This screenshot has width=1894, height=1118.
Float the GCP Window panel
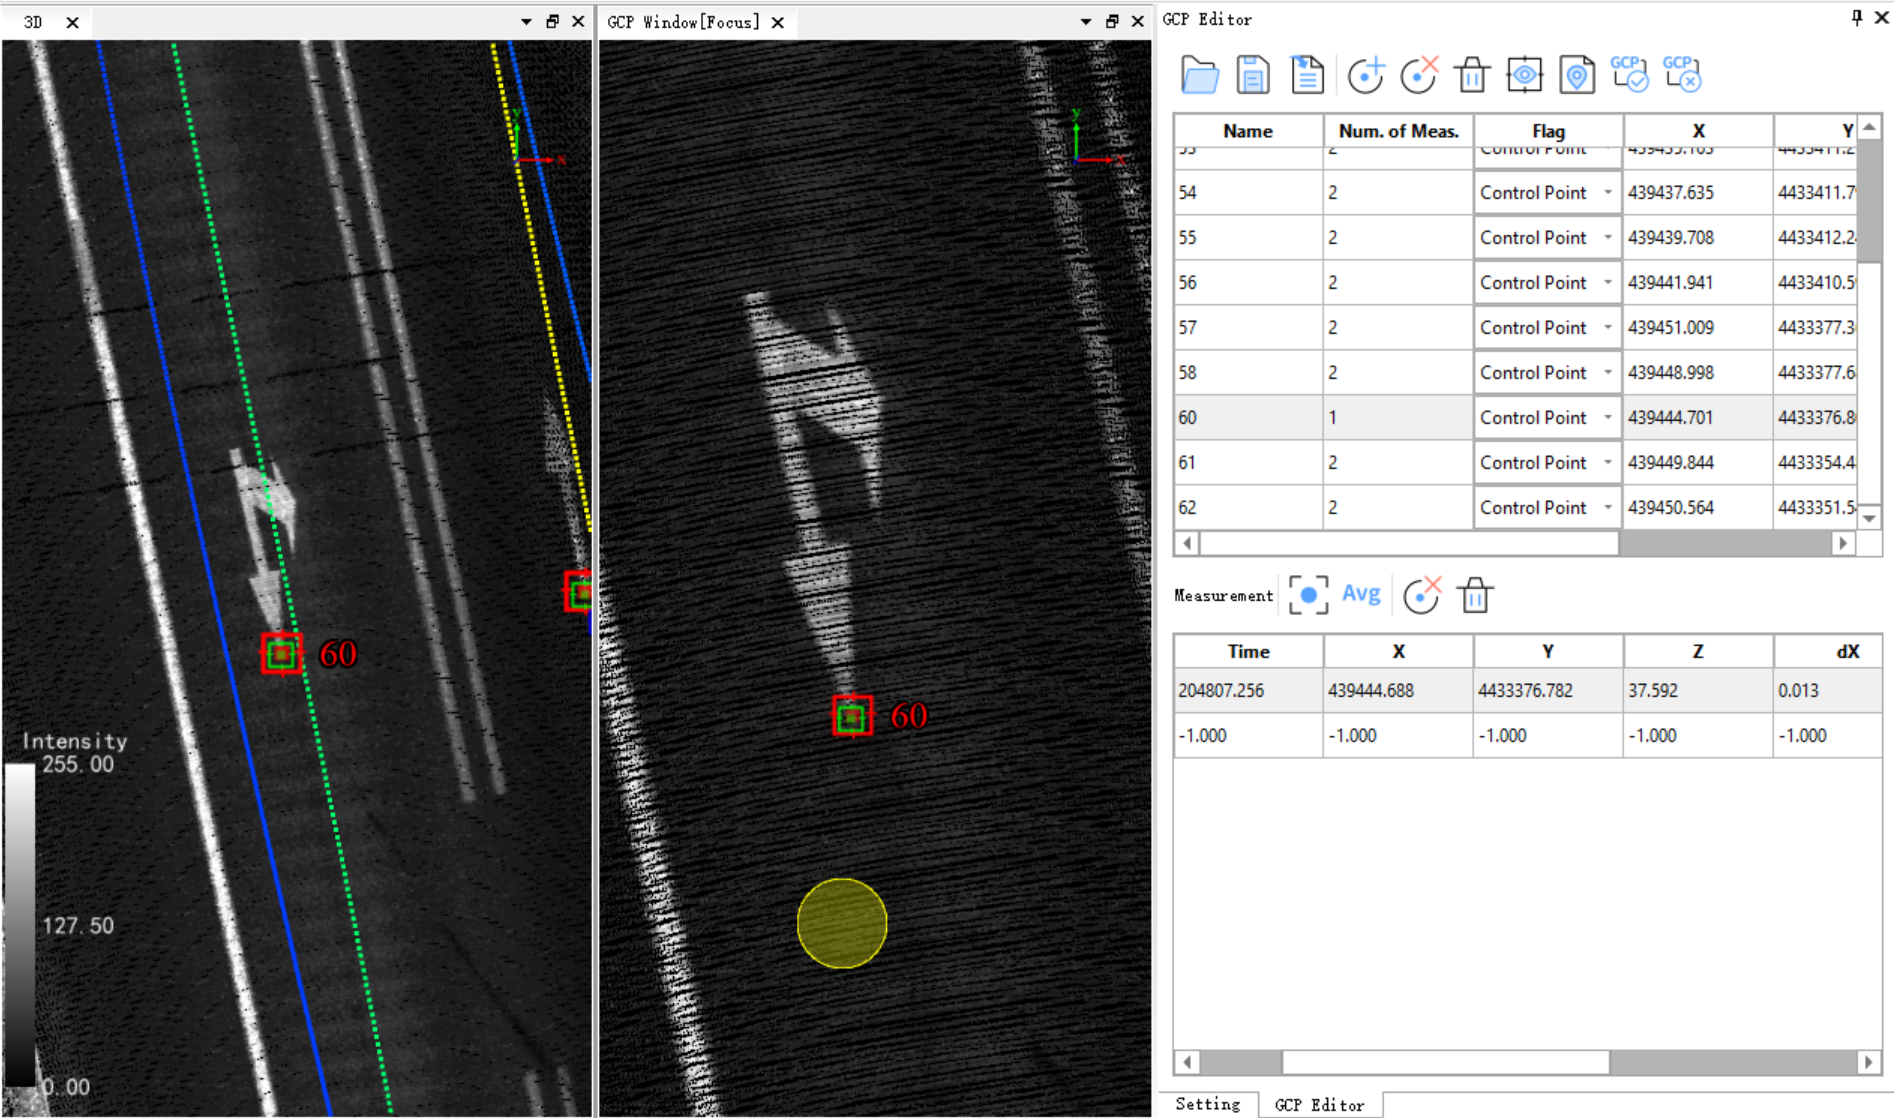point(1111,21)
